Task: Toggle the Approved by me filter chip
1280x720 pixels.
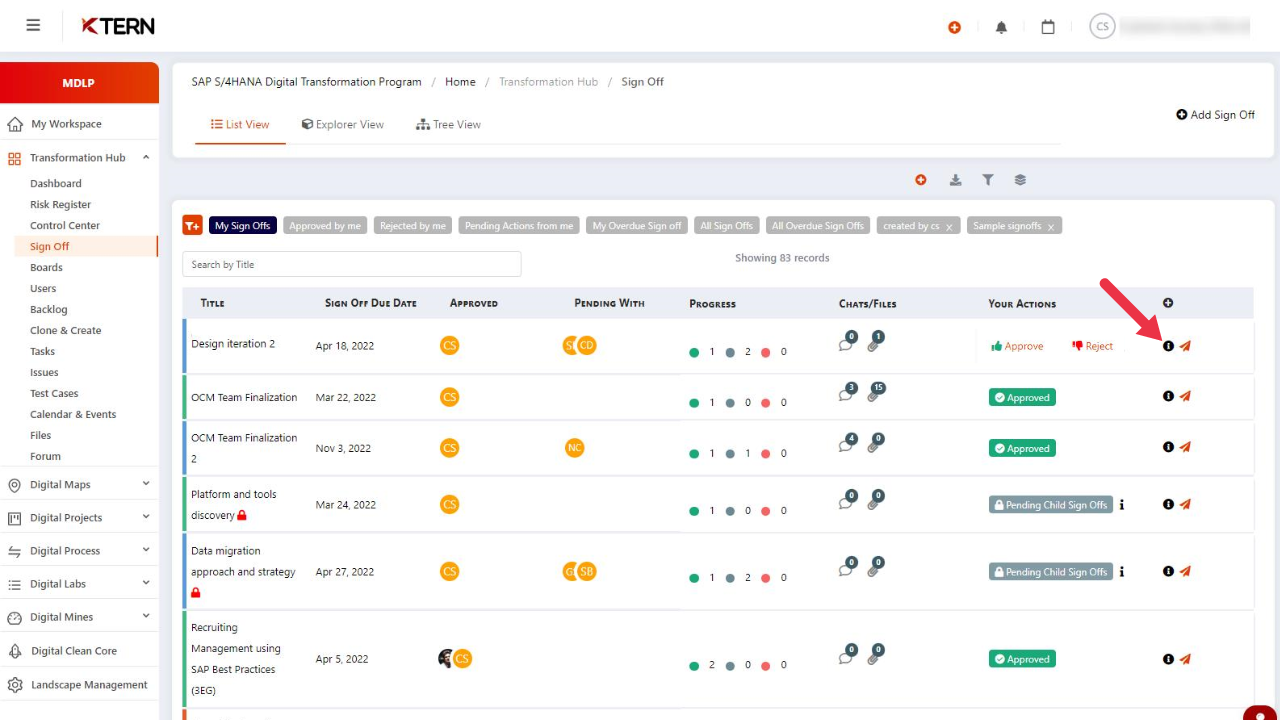Action: pyautogui.click(x=325, y=226)
